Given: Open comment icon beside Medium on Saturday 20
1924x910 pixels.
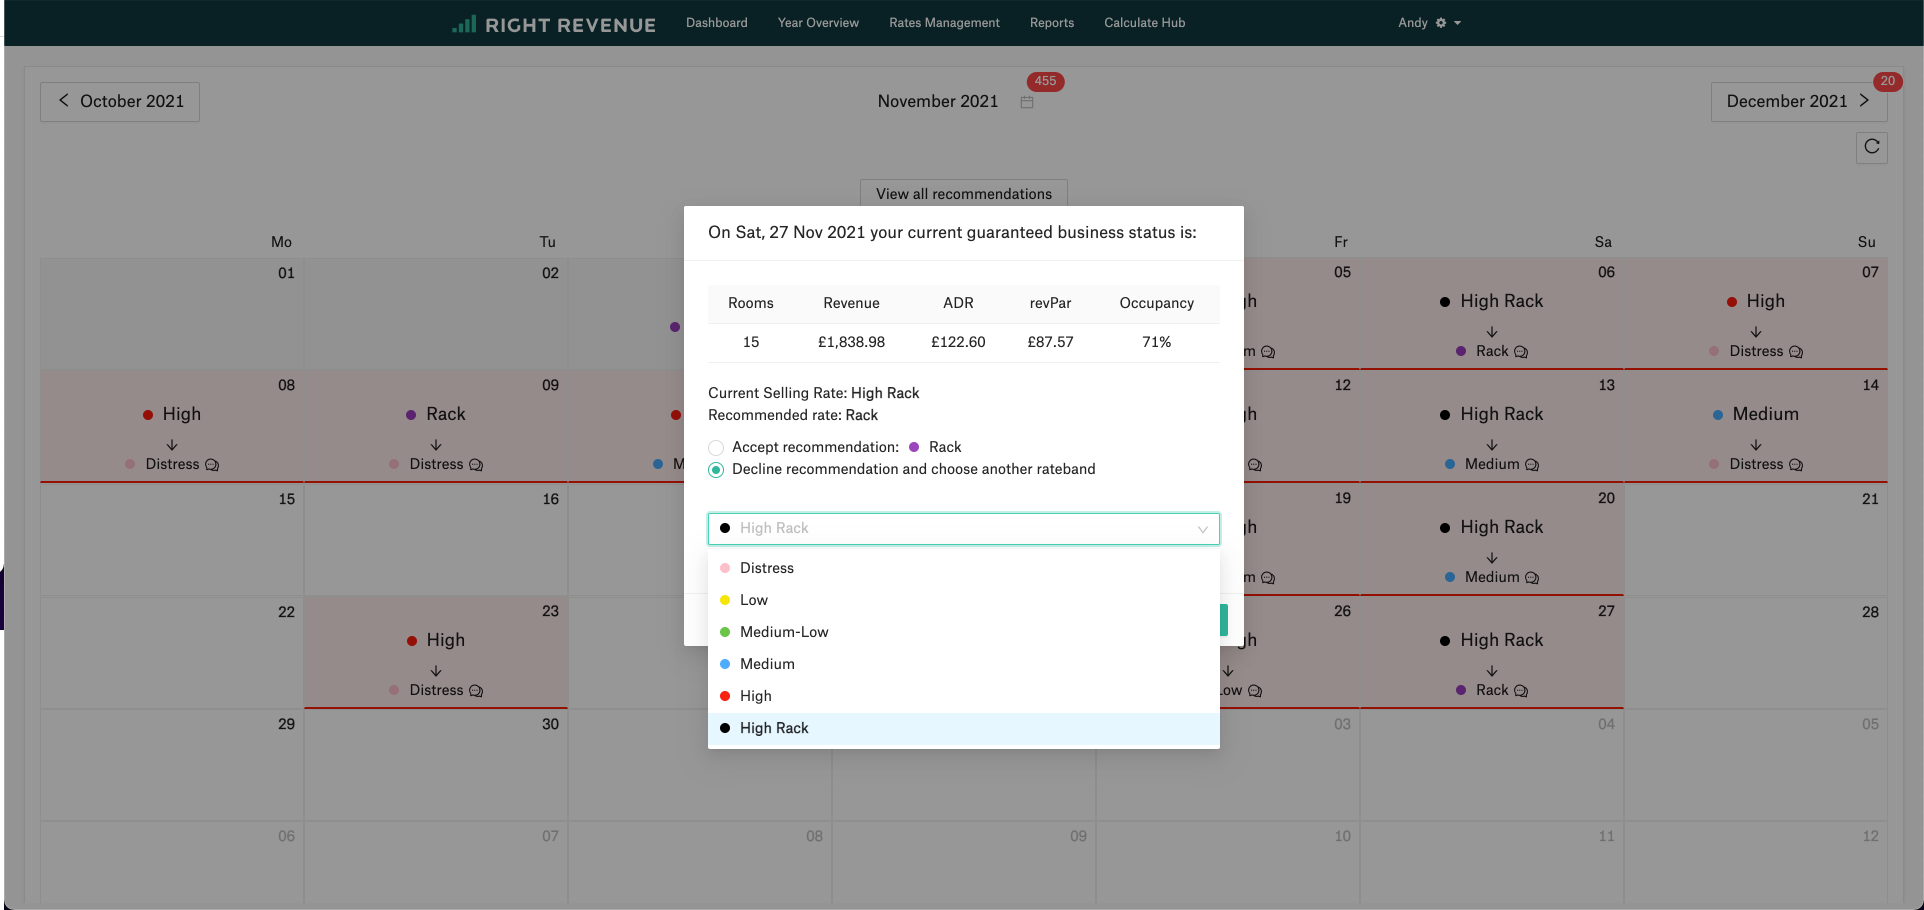Looking at the screenshot, I should click(x=1532, y=578).
